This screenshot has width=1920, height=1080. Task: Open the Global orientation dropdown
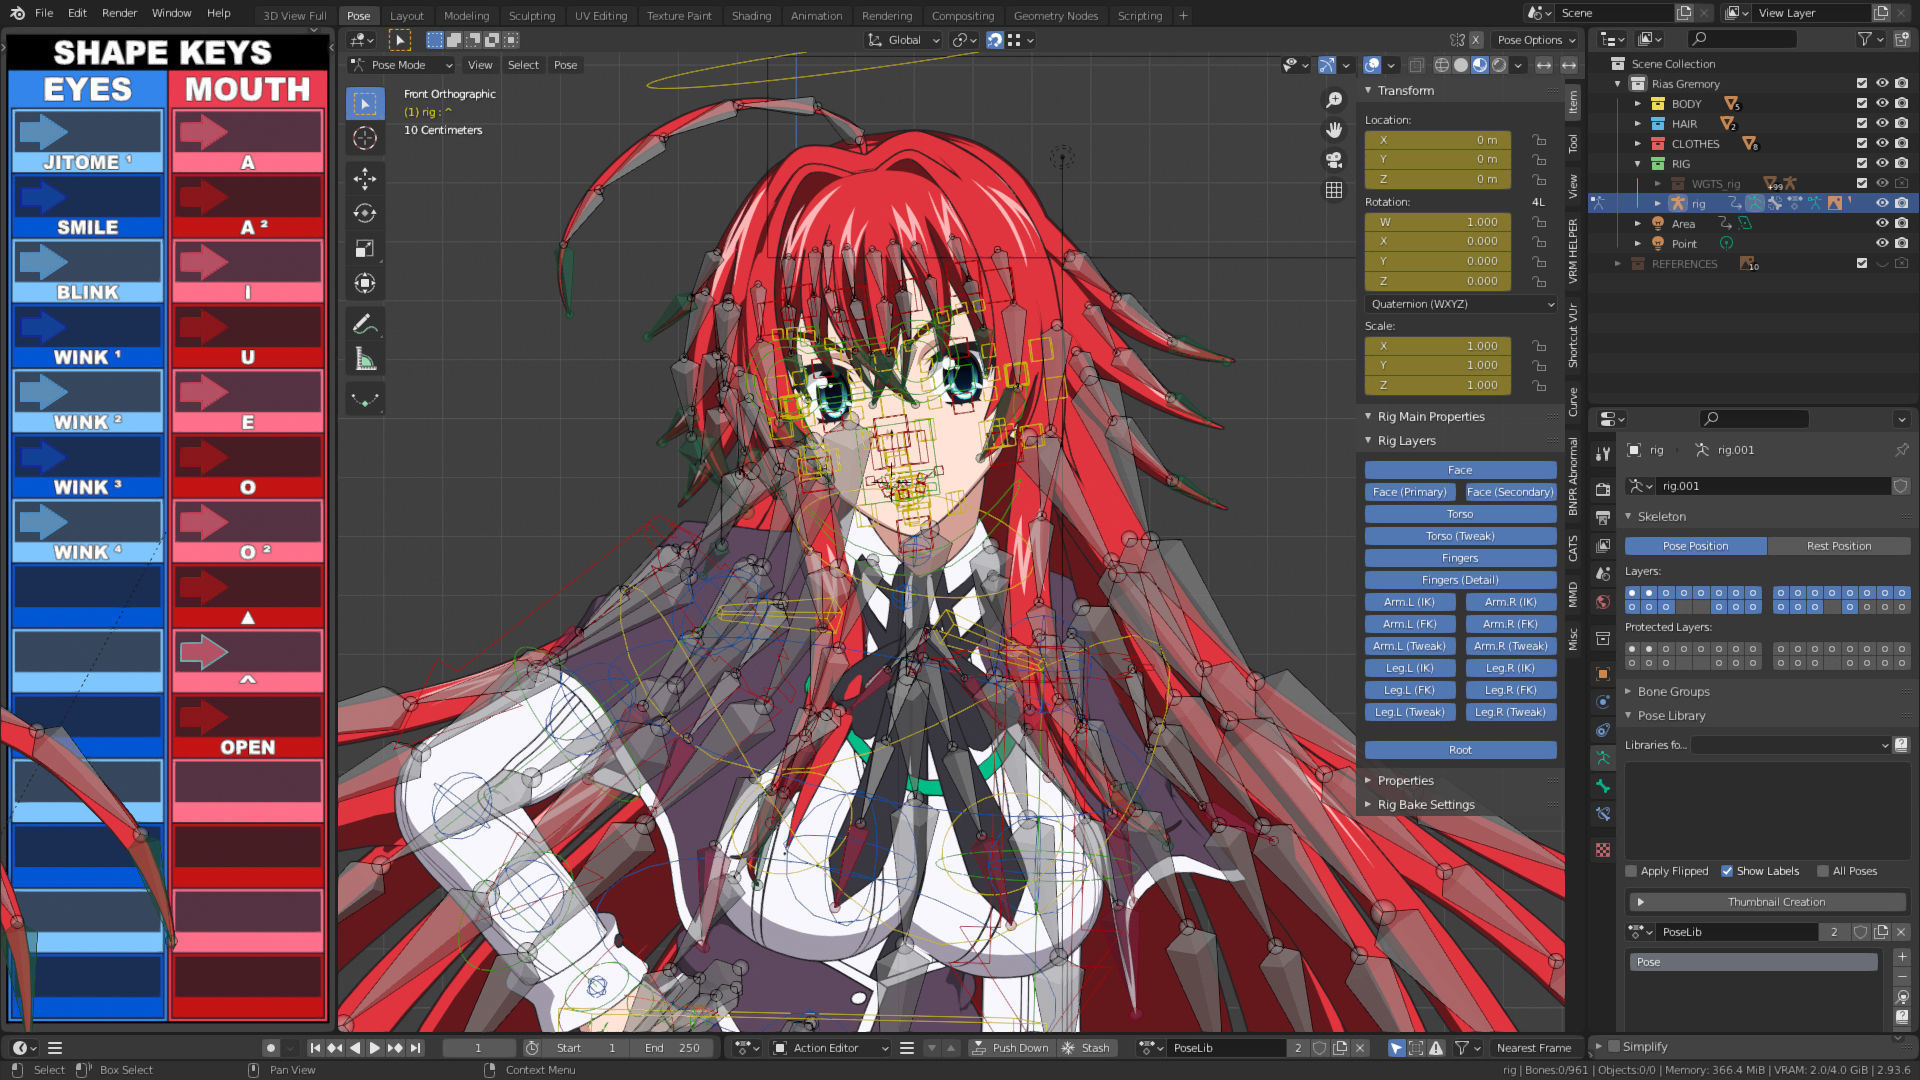[904, 40]
